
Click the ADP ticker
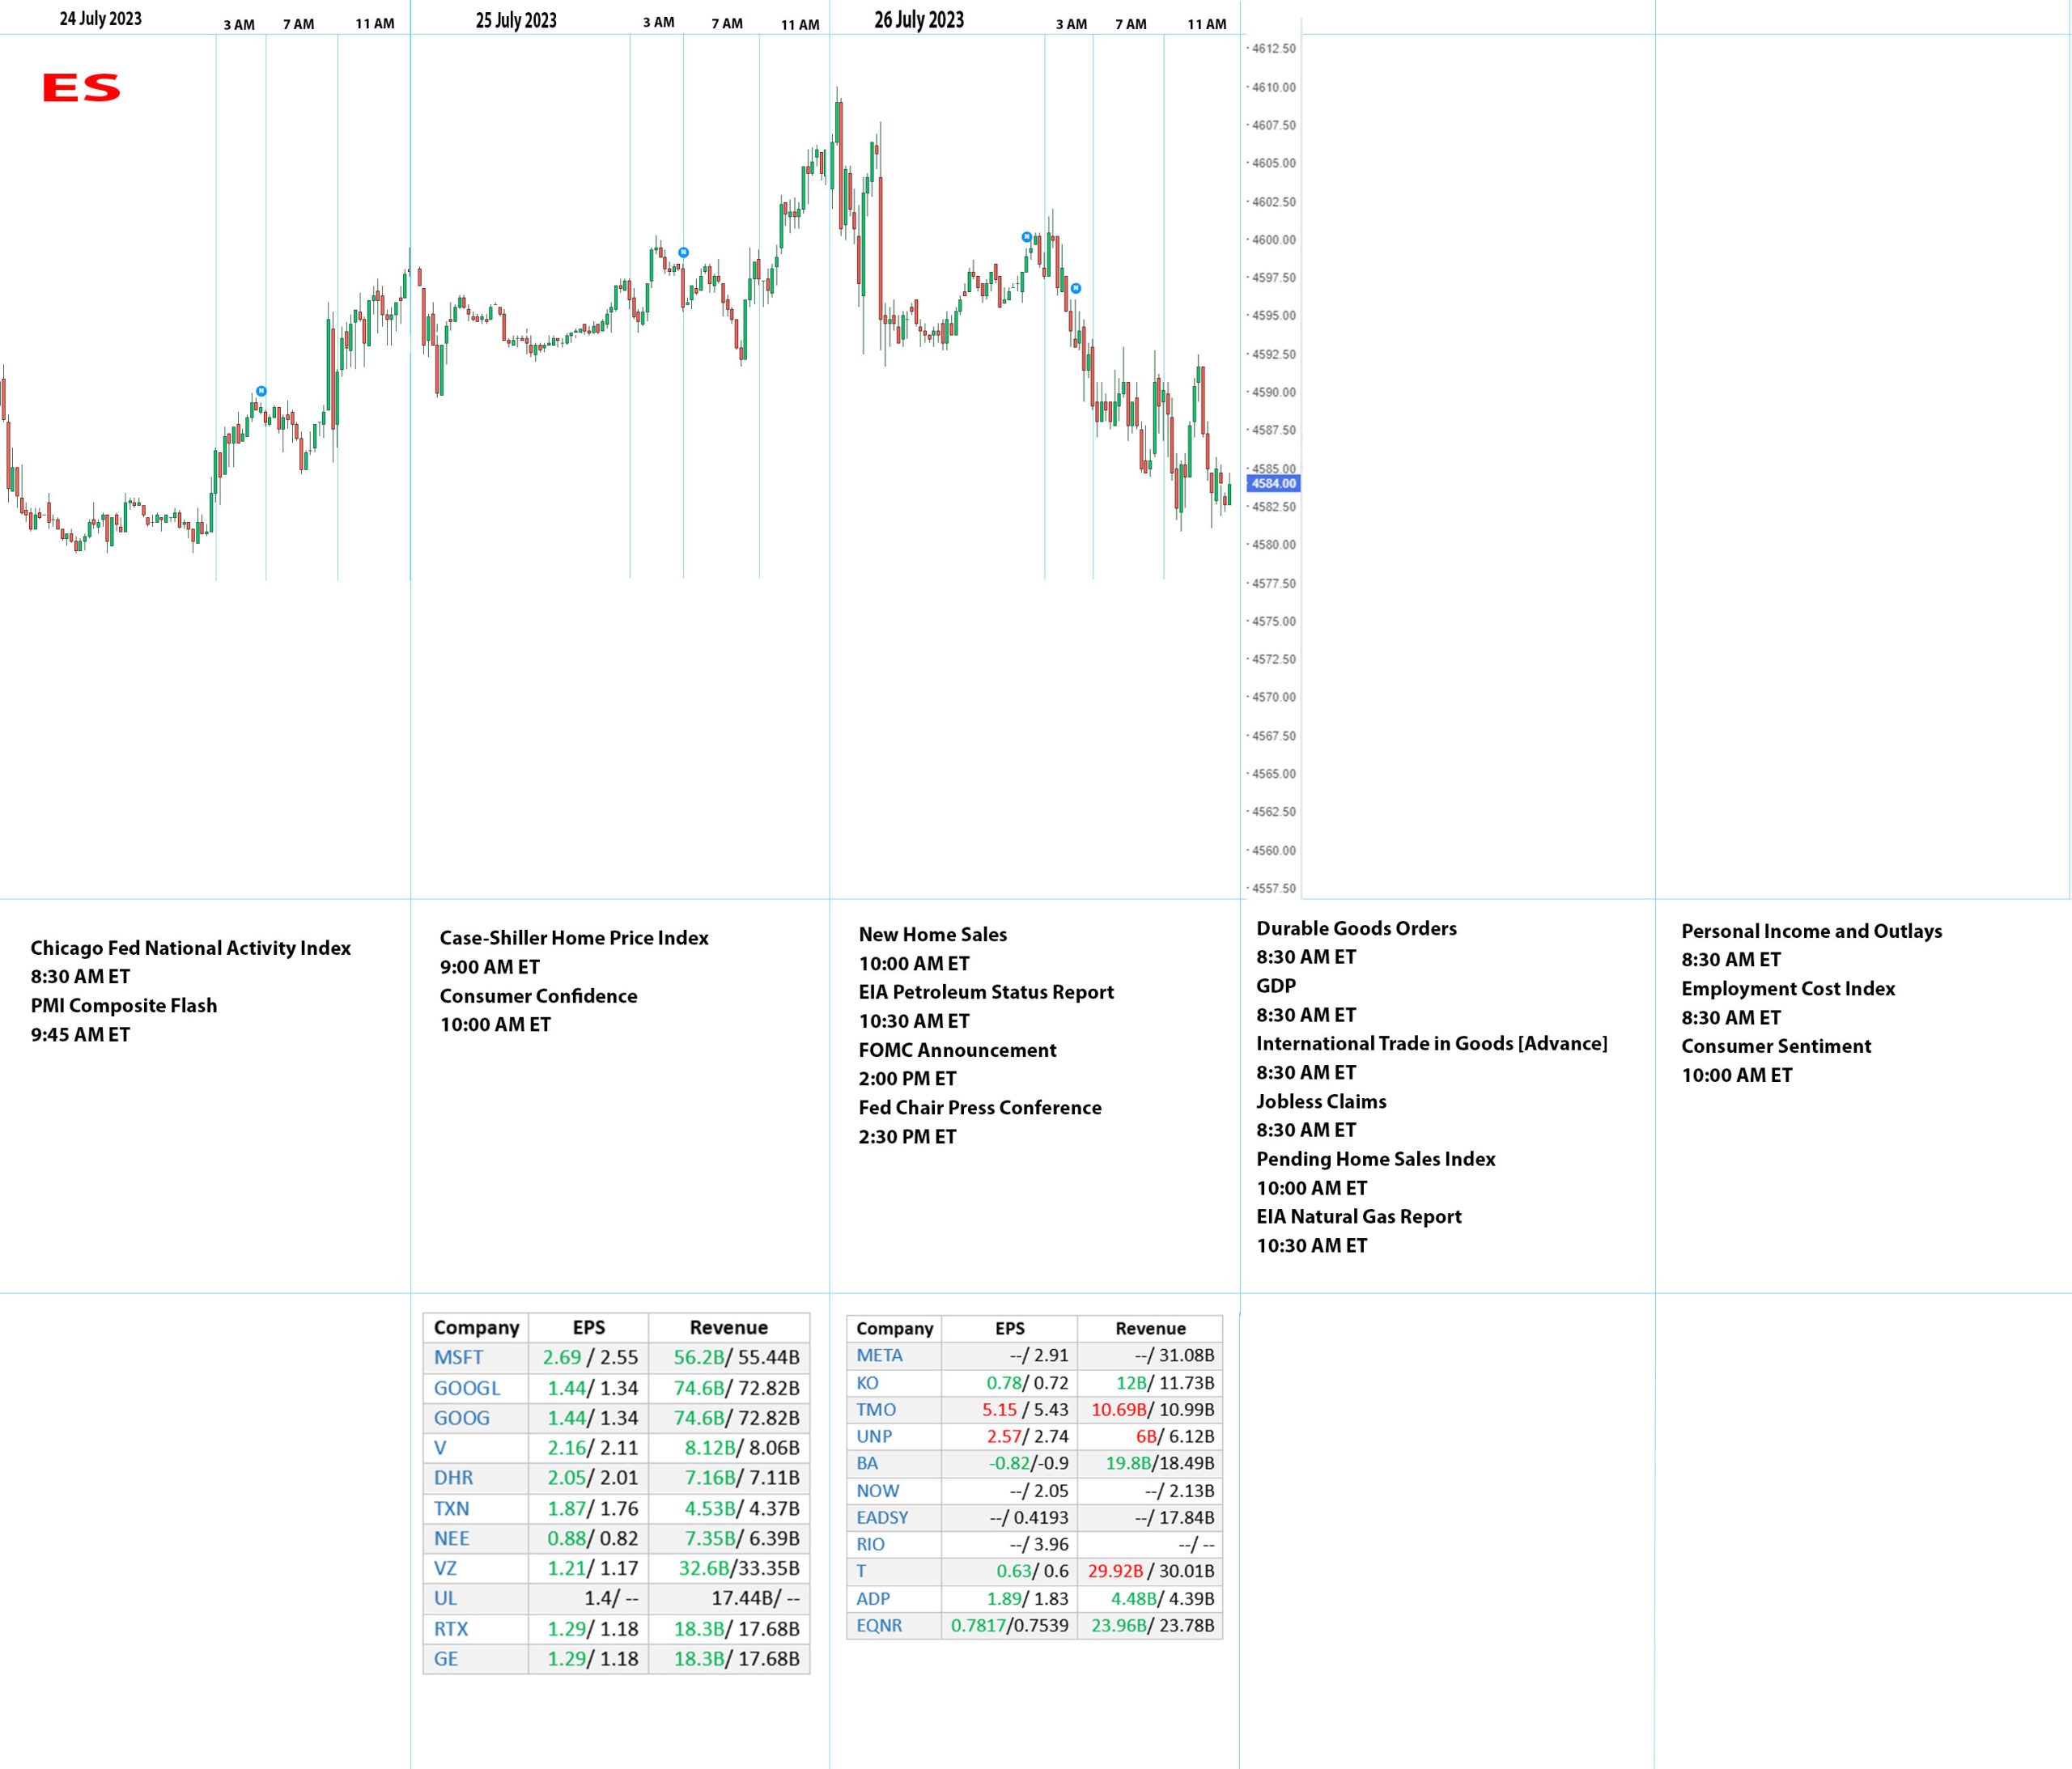click(x=873, y=1598)
